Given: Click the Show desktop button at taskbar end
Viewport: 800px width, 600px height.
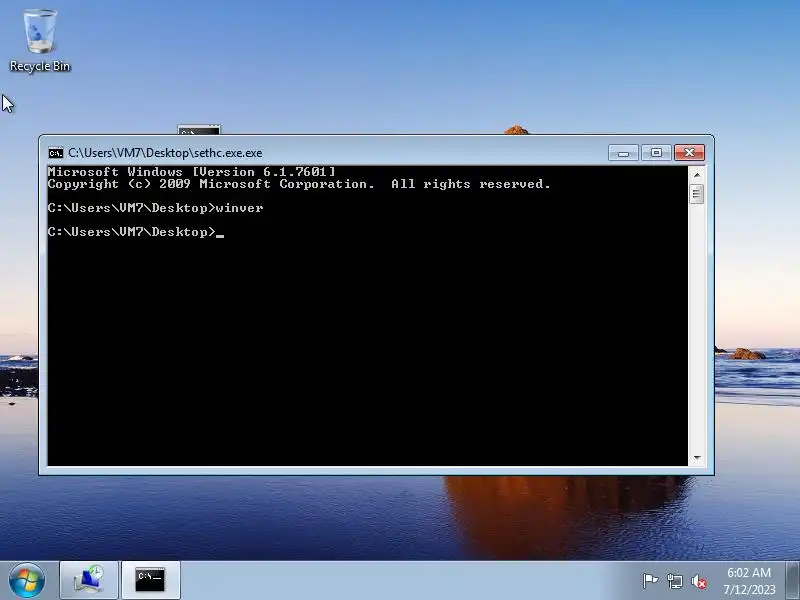Looking at the screenshot, I should tap(793, 580).
